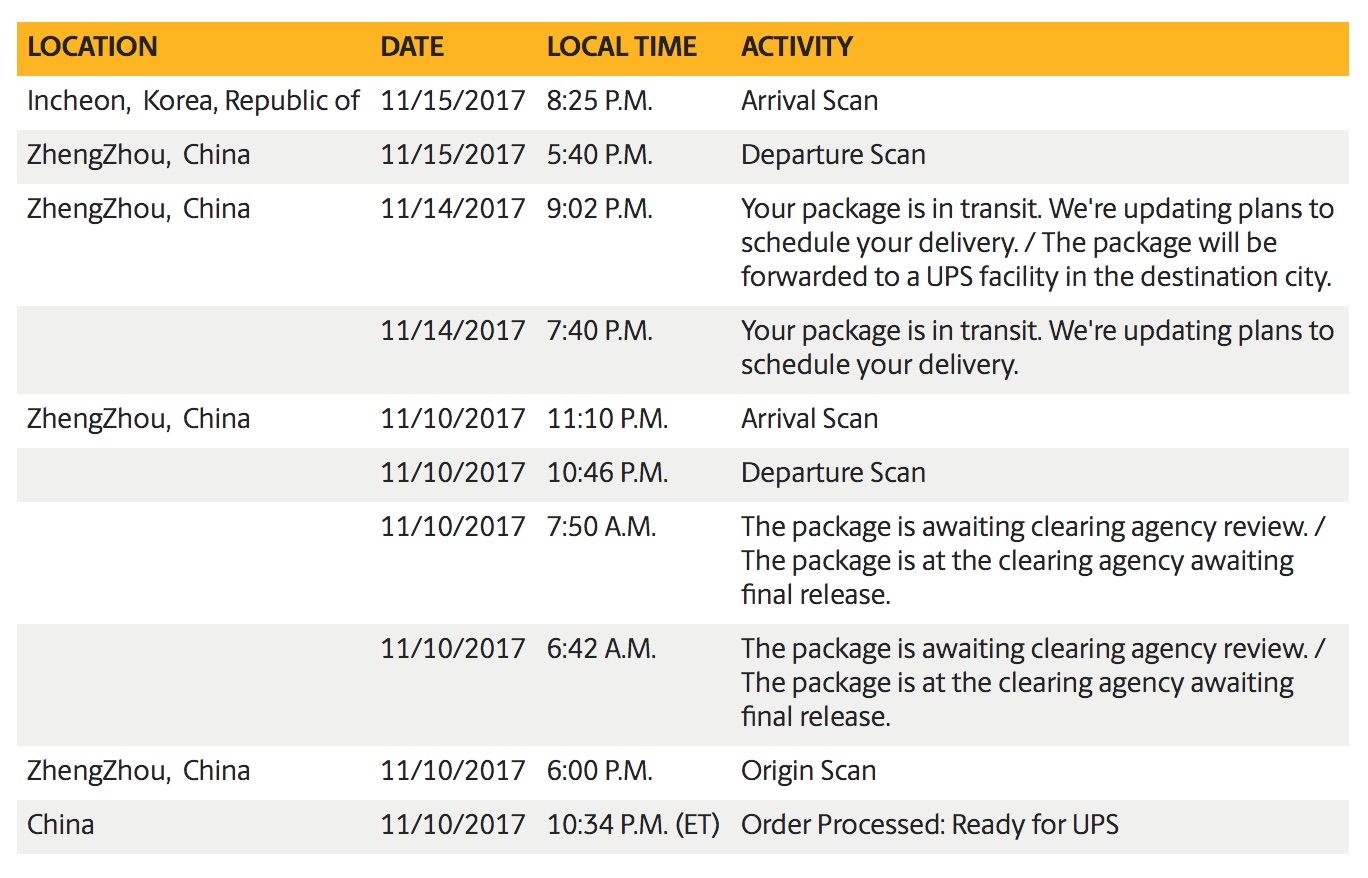Select the 7:40 P.M. time entry

(x=599, y=331)
